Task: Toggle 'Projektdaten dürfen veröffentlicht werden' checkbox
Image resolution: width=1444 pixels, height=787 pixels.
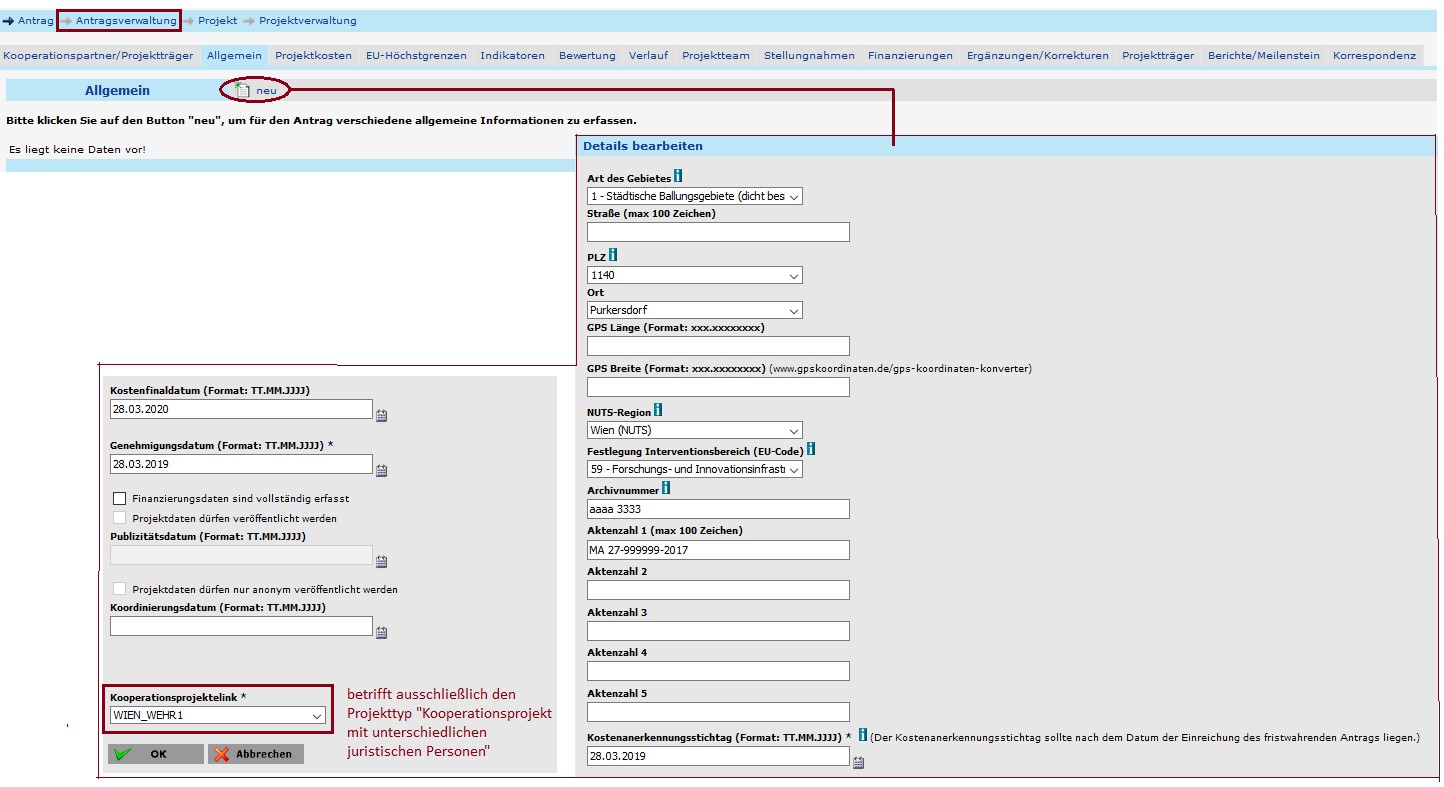Action: [x=120, y=518]
